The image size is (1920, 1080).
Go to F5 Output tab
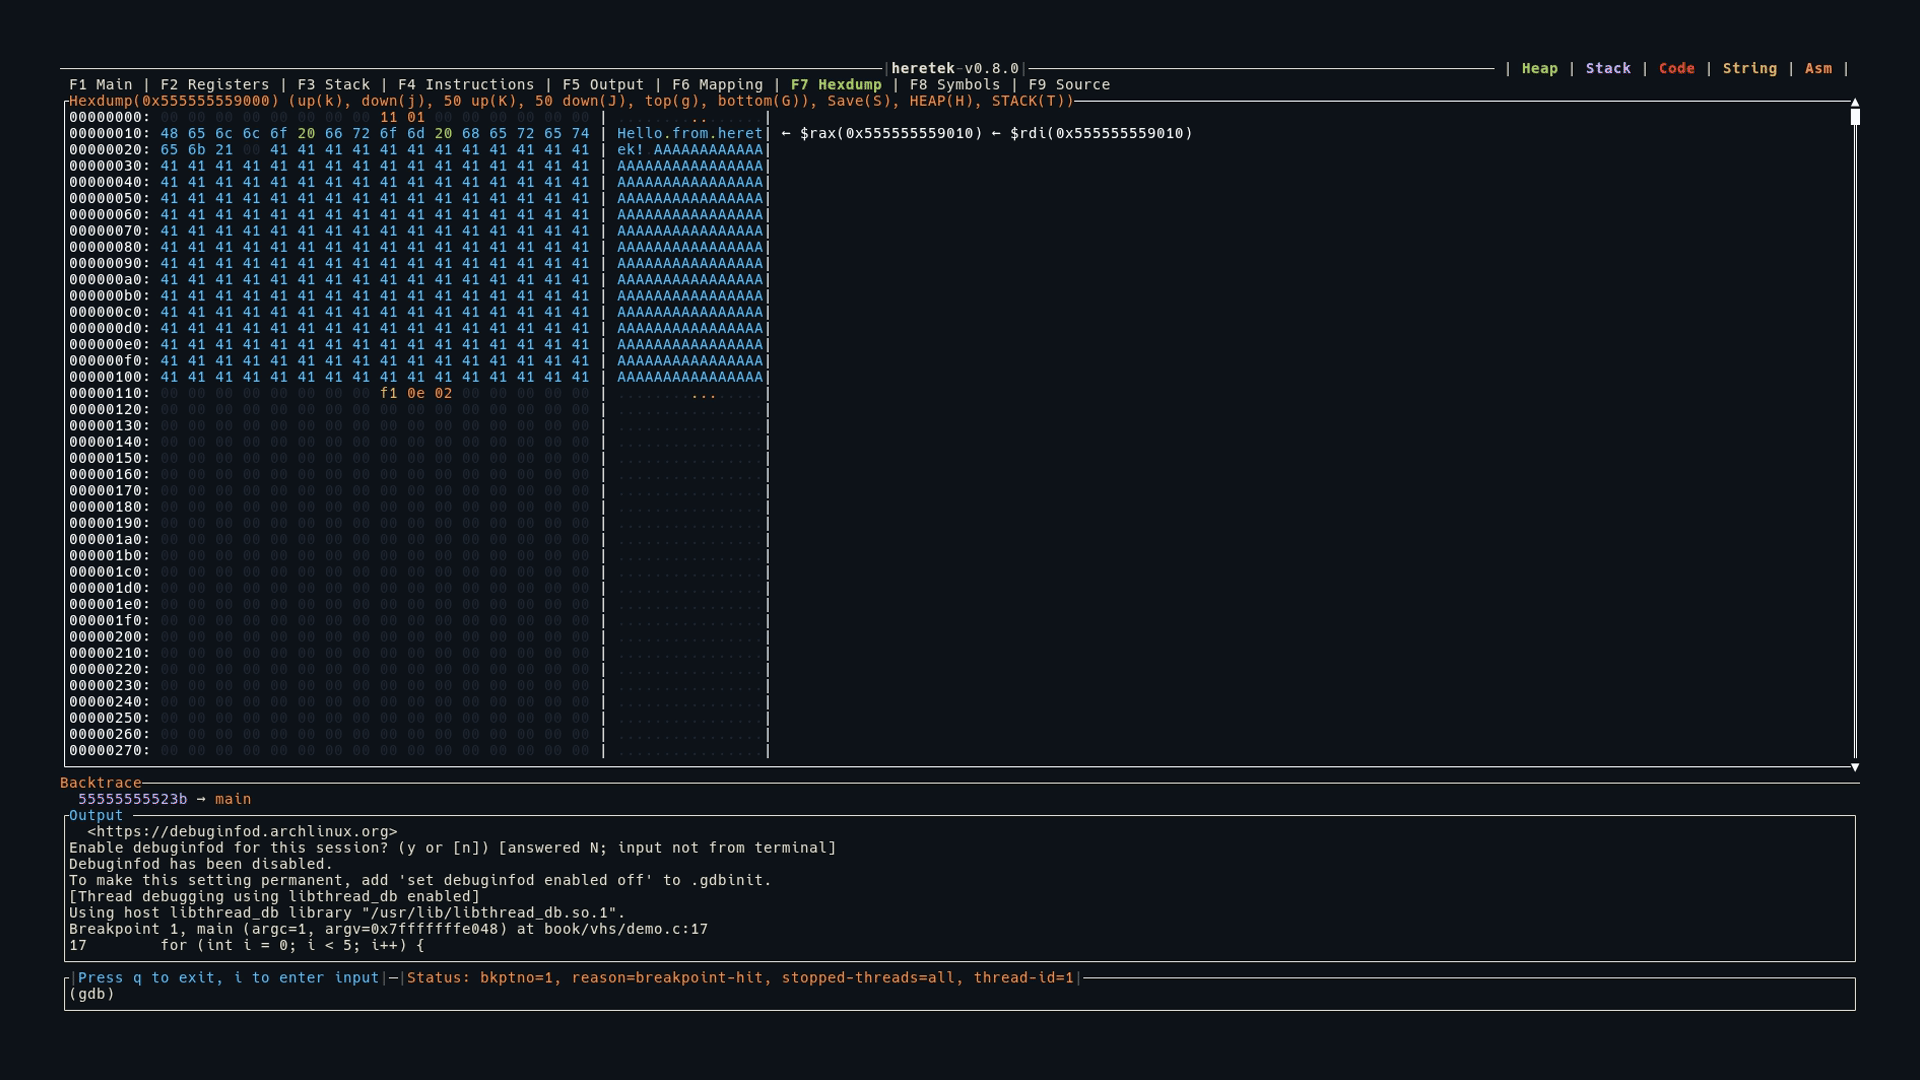click(603, 85)
